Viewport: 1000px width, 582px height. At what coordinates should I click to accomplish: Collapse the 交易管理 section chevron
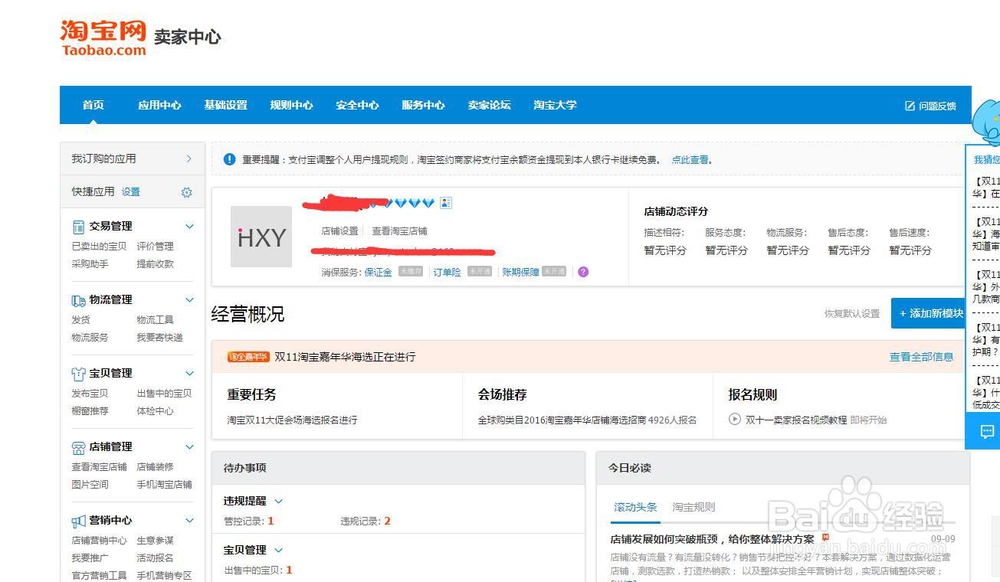pos(189,226)
